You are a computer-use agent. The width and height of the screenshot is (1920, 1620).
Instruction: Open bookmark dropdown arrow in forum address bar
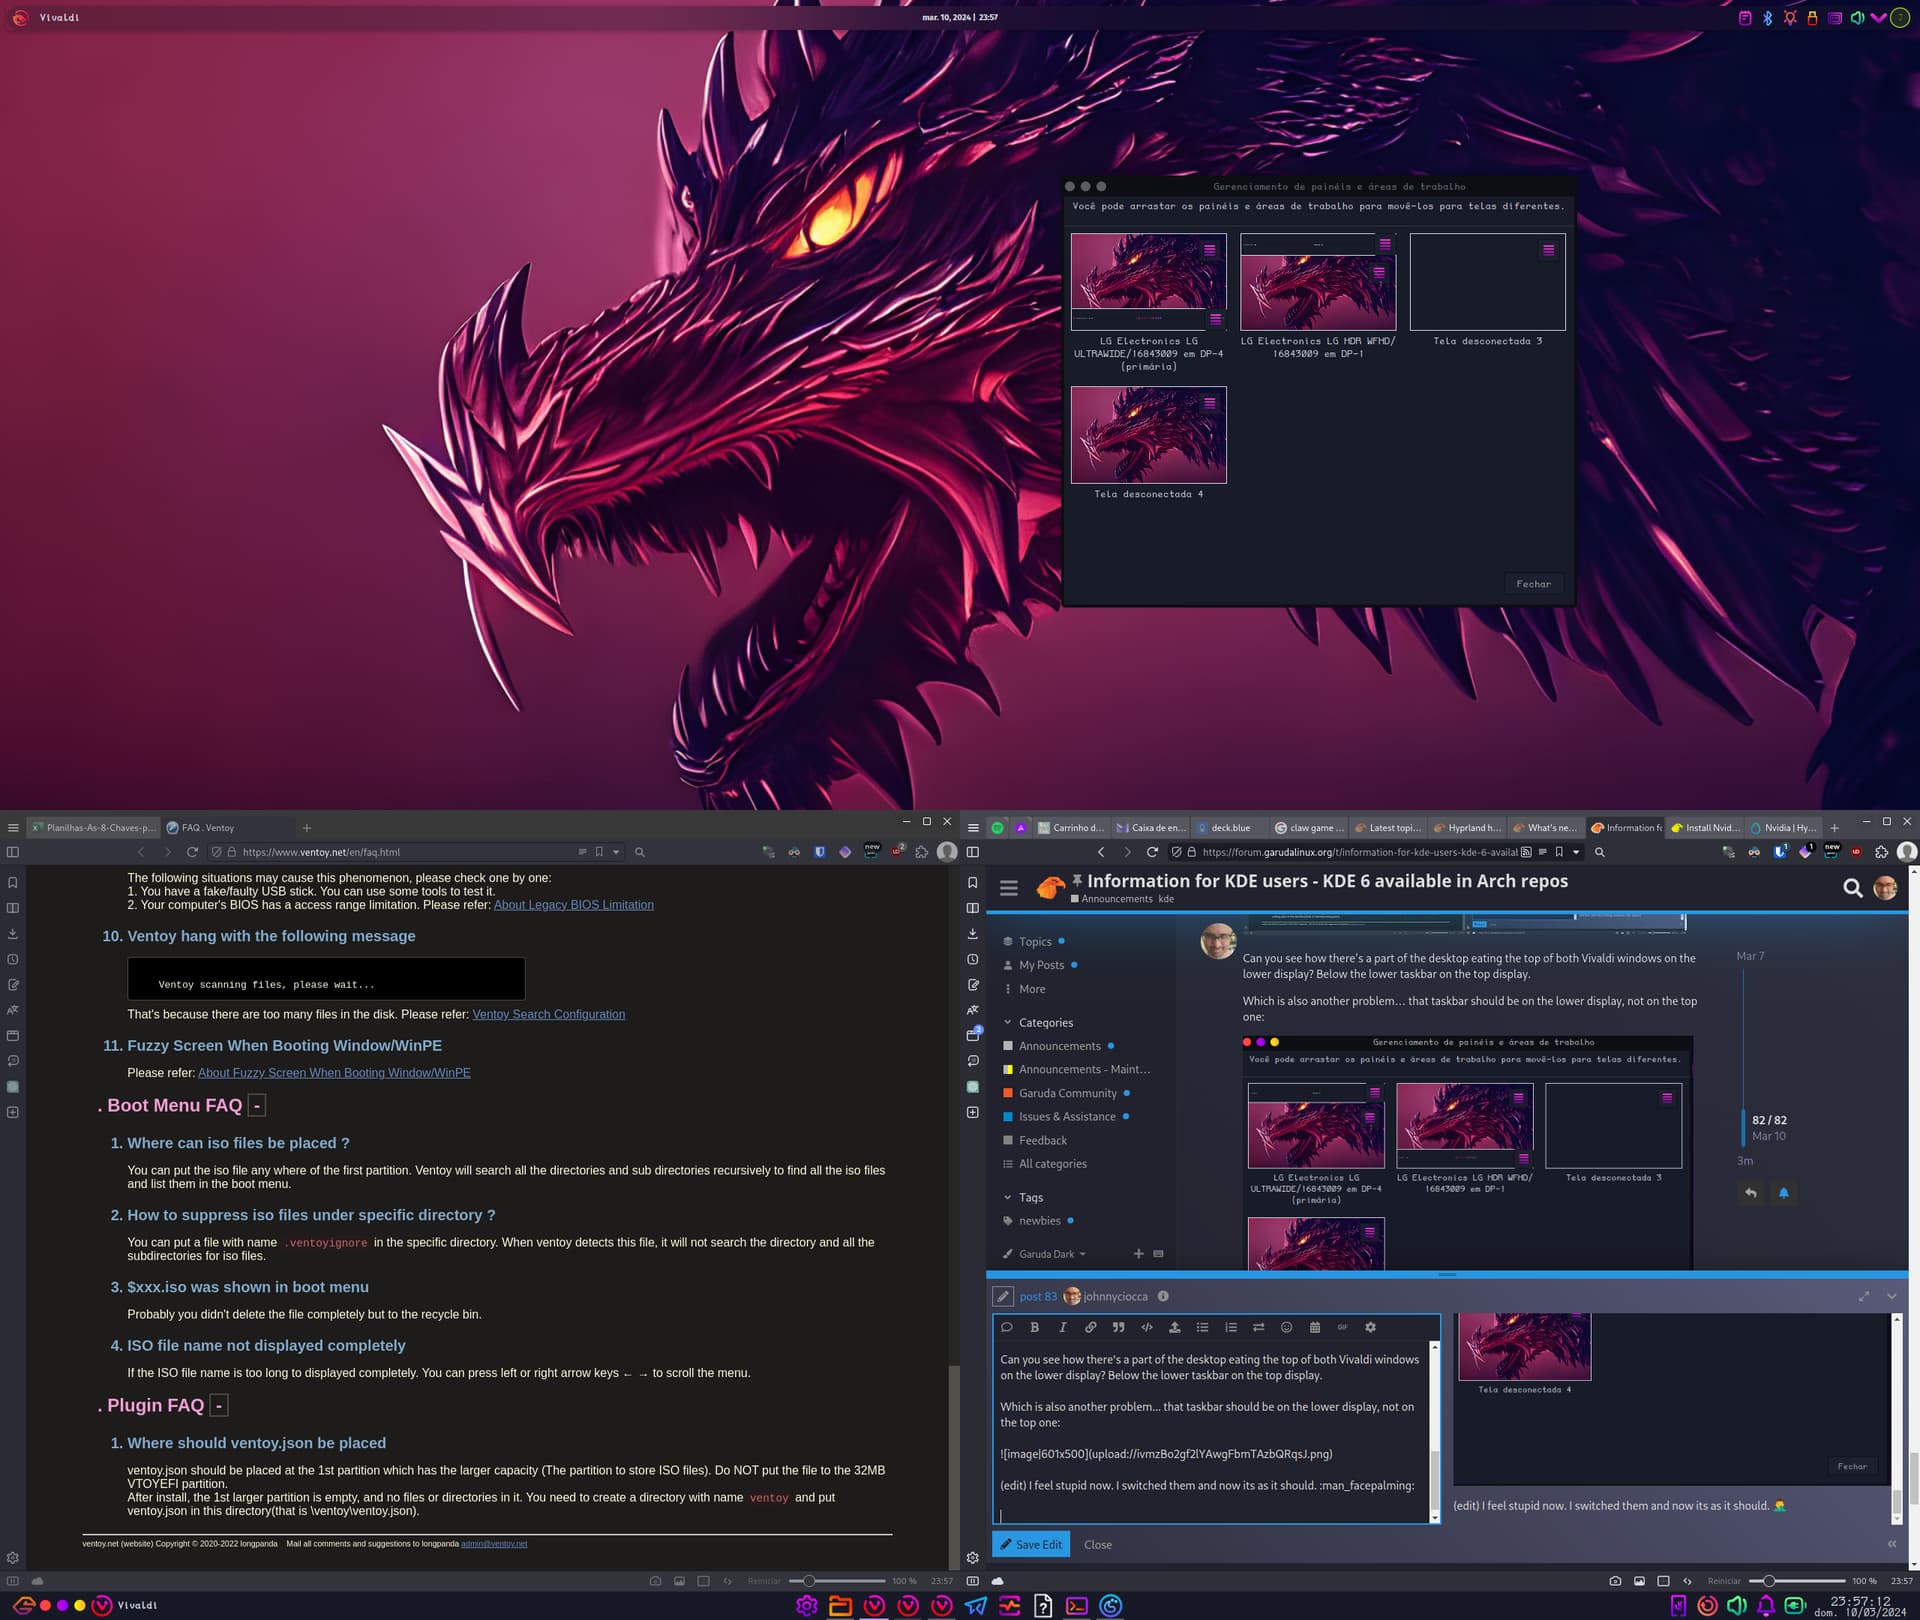[1577, 852]
